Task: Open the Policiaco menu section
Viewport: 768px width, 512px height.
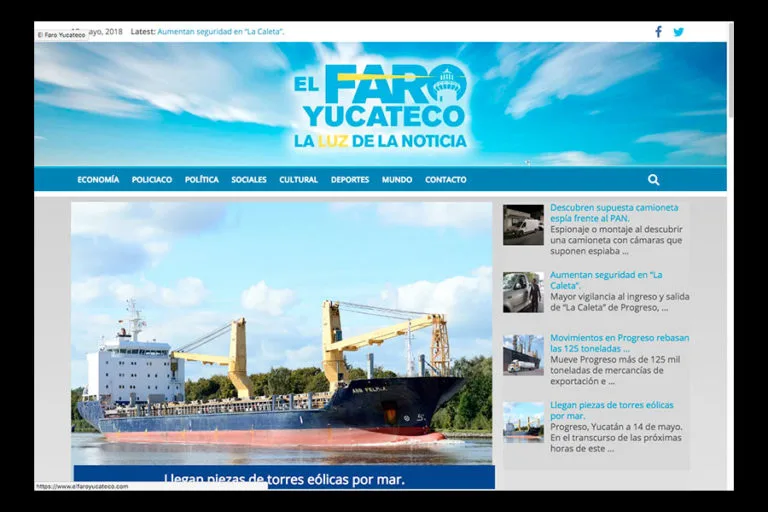Action: coord(152,180)
